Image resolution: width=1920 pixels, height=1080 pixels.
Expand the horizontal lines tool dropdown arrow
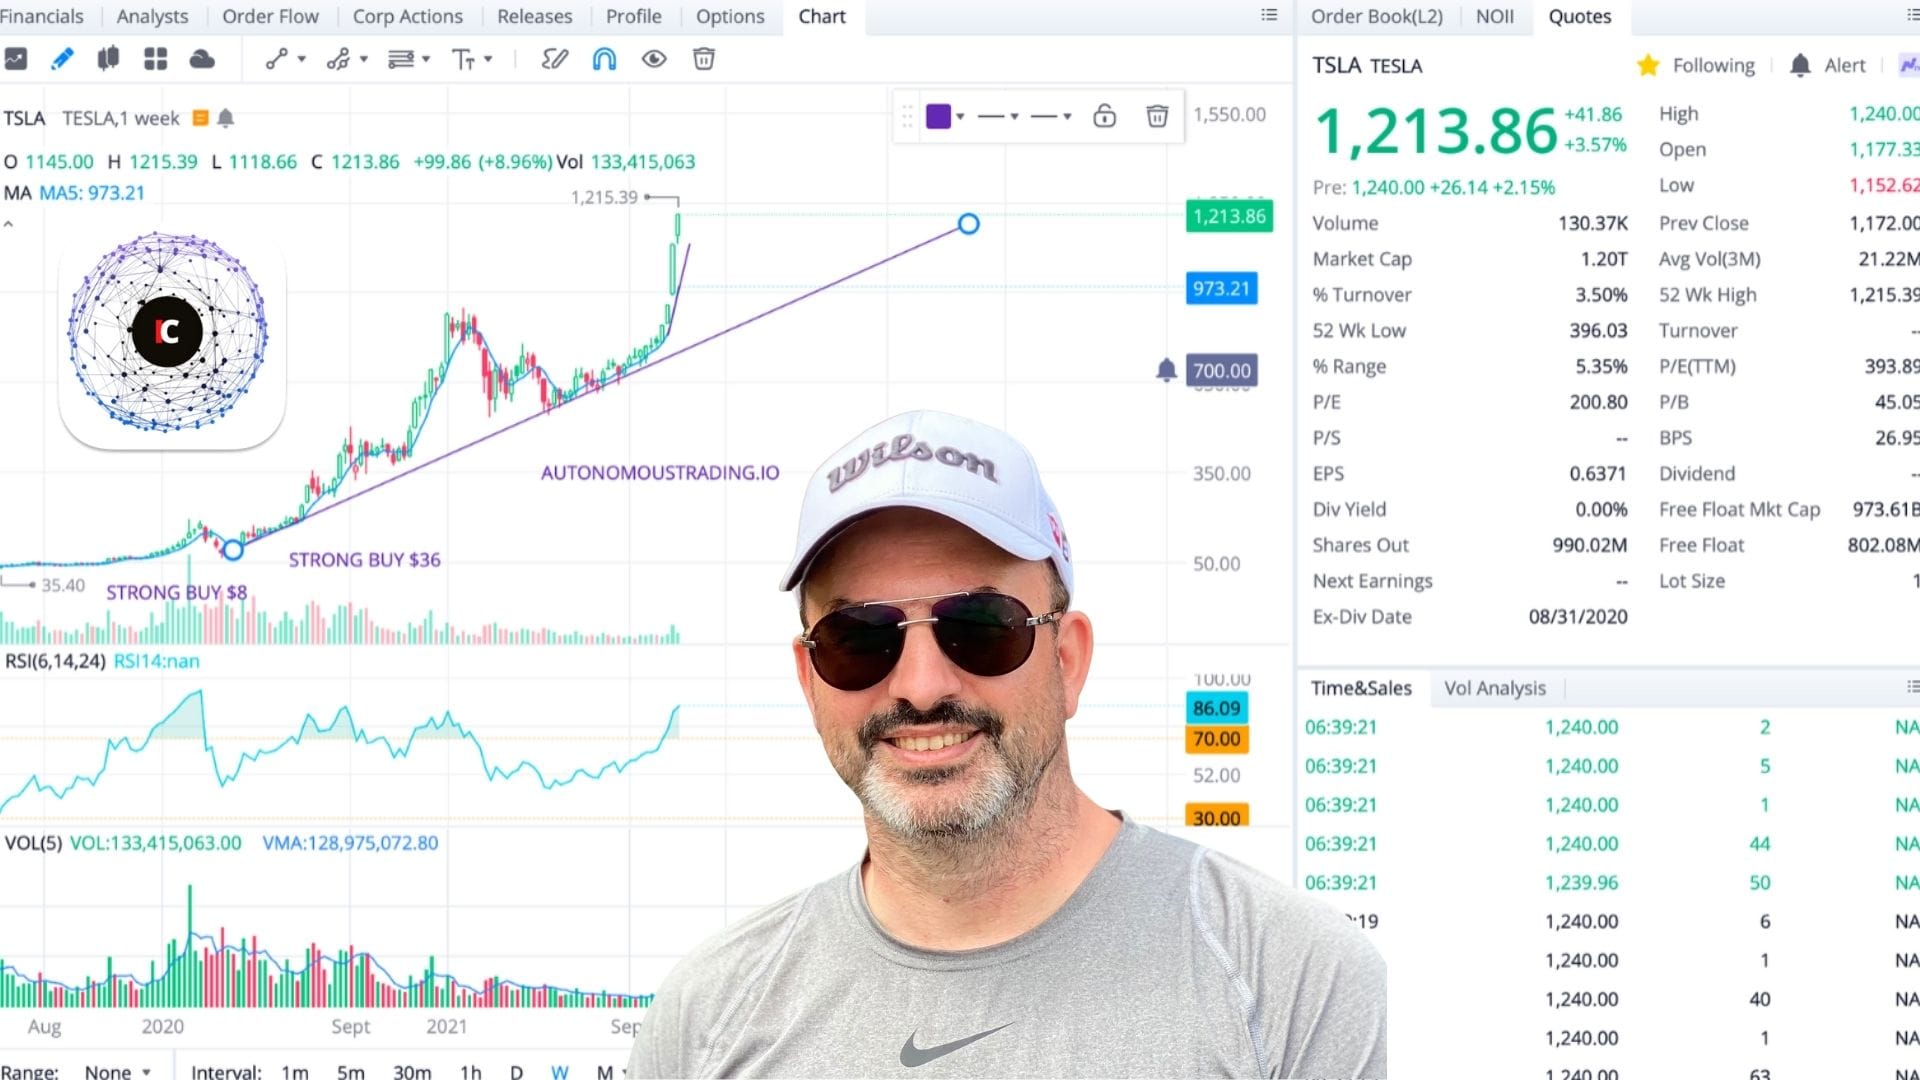(x=425, y=59)
